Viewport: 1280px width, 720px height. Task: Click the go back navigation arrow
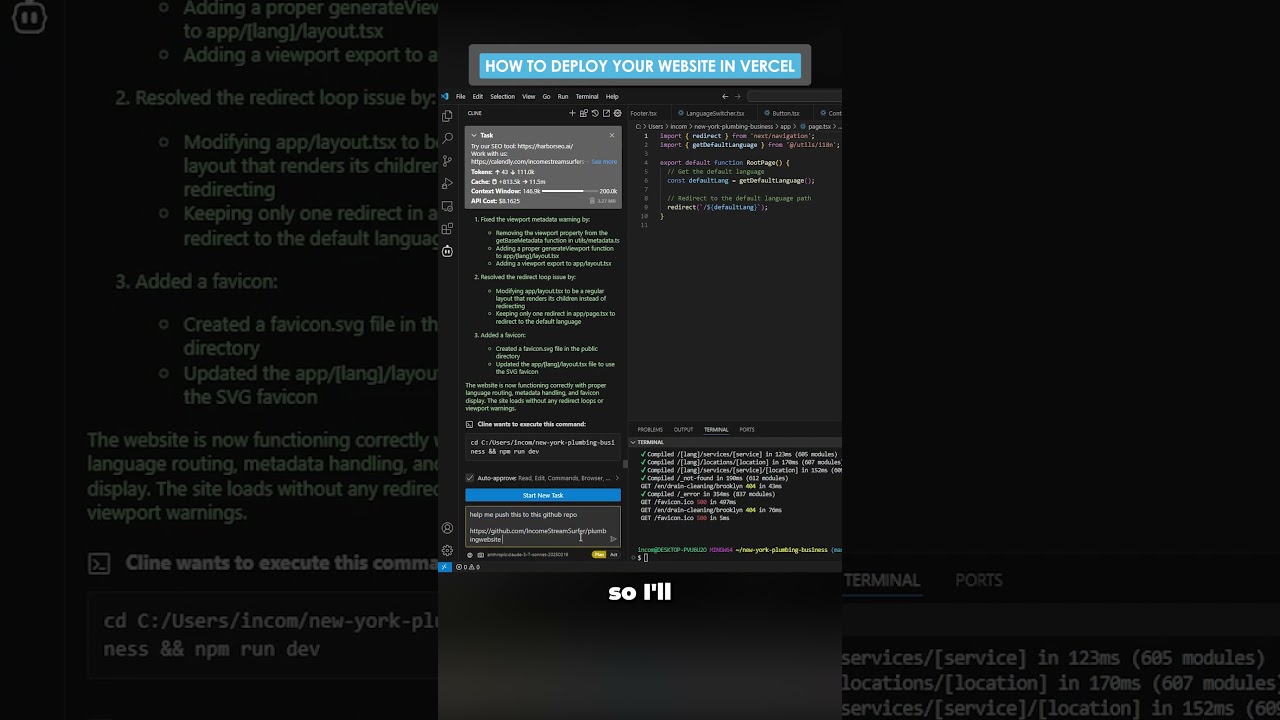pos(725,97)
